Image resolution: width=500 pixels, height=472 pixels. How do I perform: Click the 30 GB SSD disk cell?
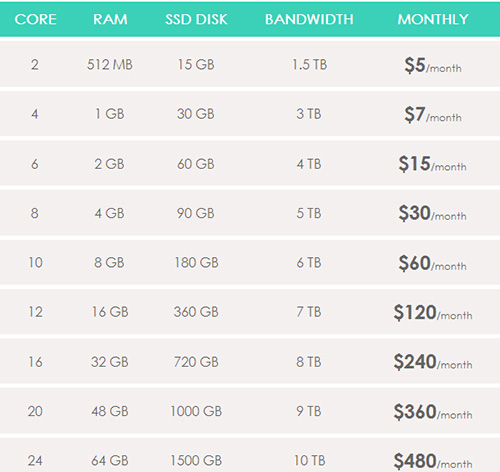tap(196, 114)
